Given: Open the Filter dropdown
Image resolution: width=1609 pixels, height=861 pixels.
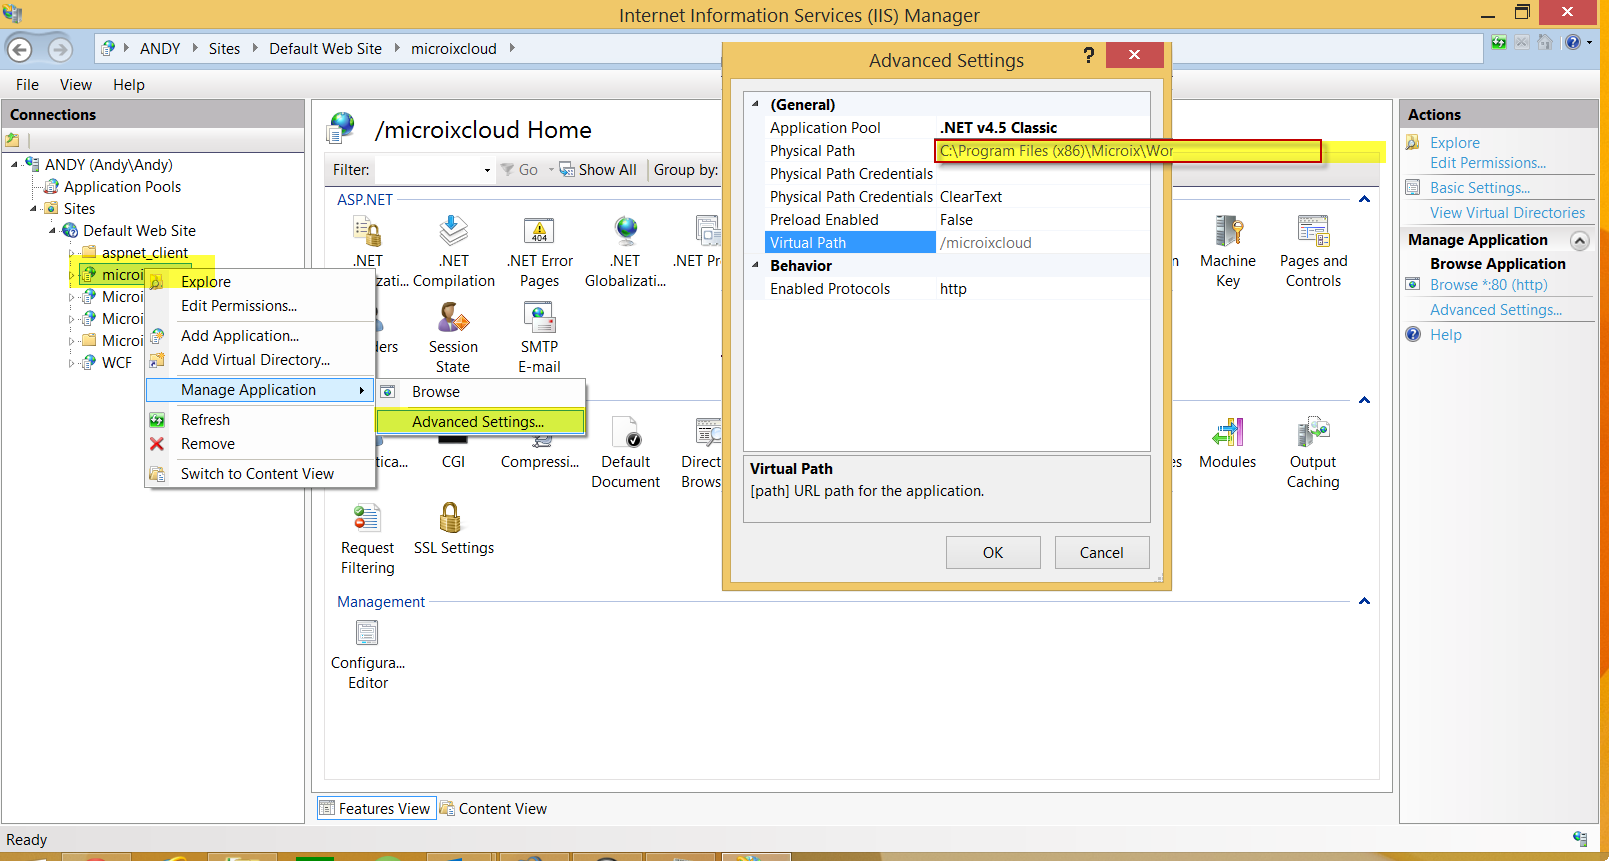Looking at the screenshot, I should [487, 171].
